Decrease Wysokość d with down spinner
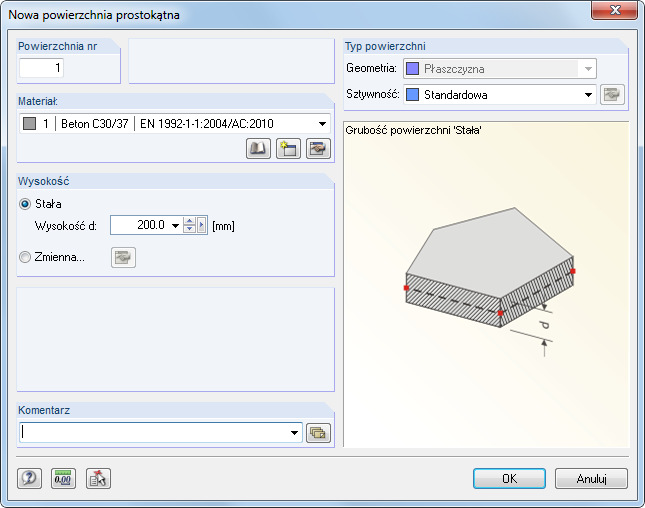 189,230
